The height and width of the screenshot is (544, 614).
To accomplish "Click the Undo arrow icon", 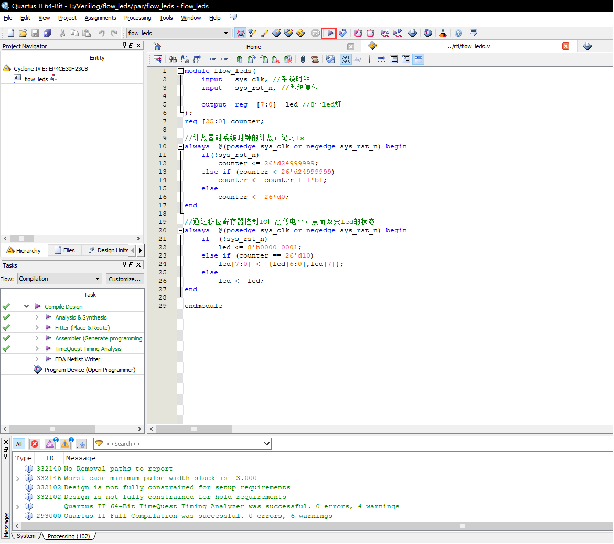I will 101,33.
